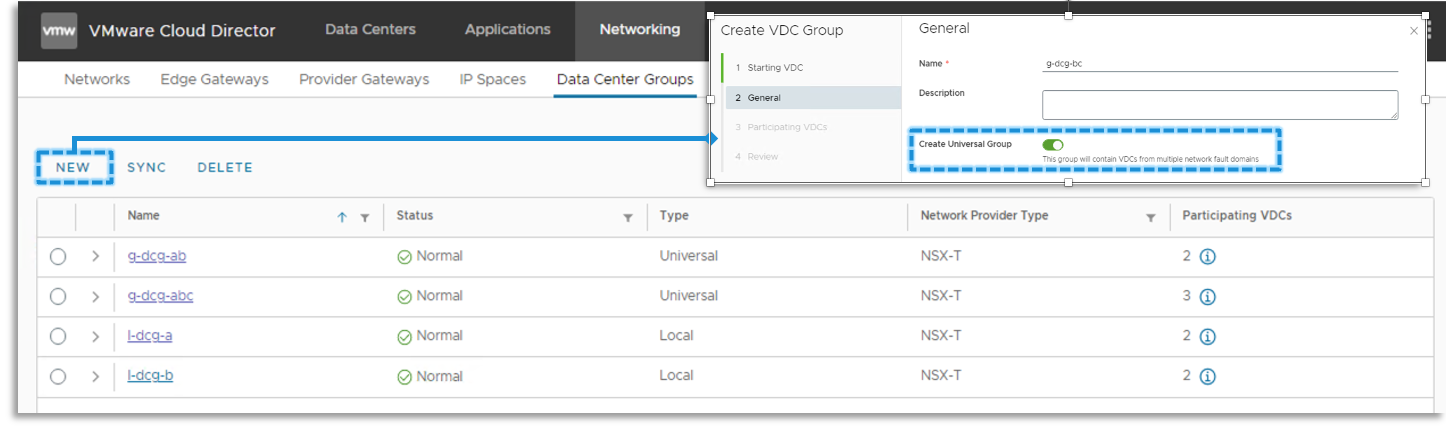Expand the g-dcg-ab row chevron
Screen dimensions: 1446x430
coord(96,257)
